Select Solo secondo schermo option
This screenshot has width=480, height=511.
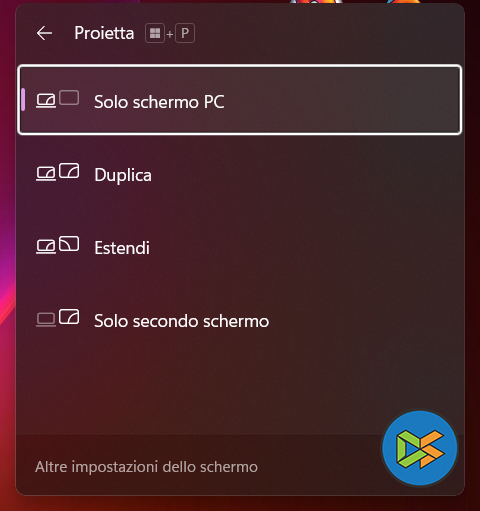240,320
